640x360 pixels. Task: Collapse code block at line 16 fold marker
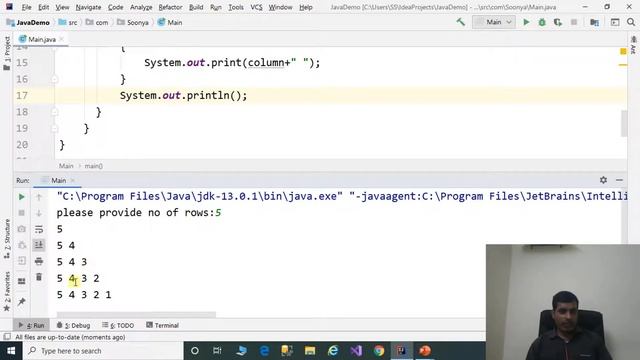[x=54, y=79]
